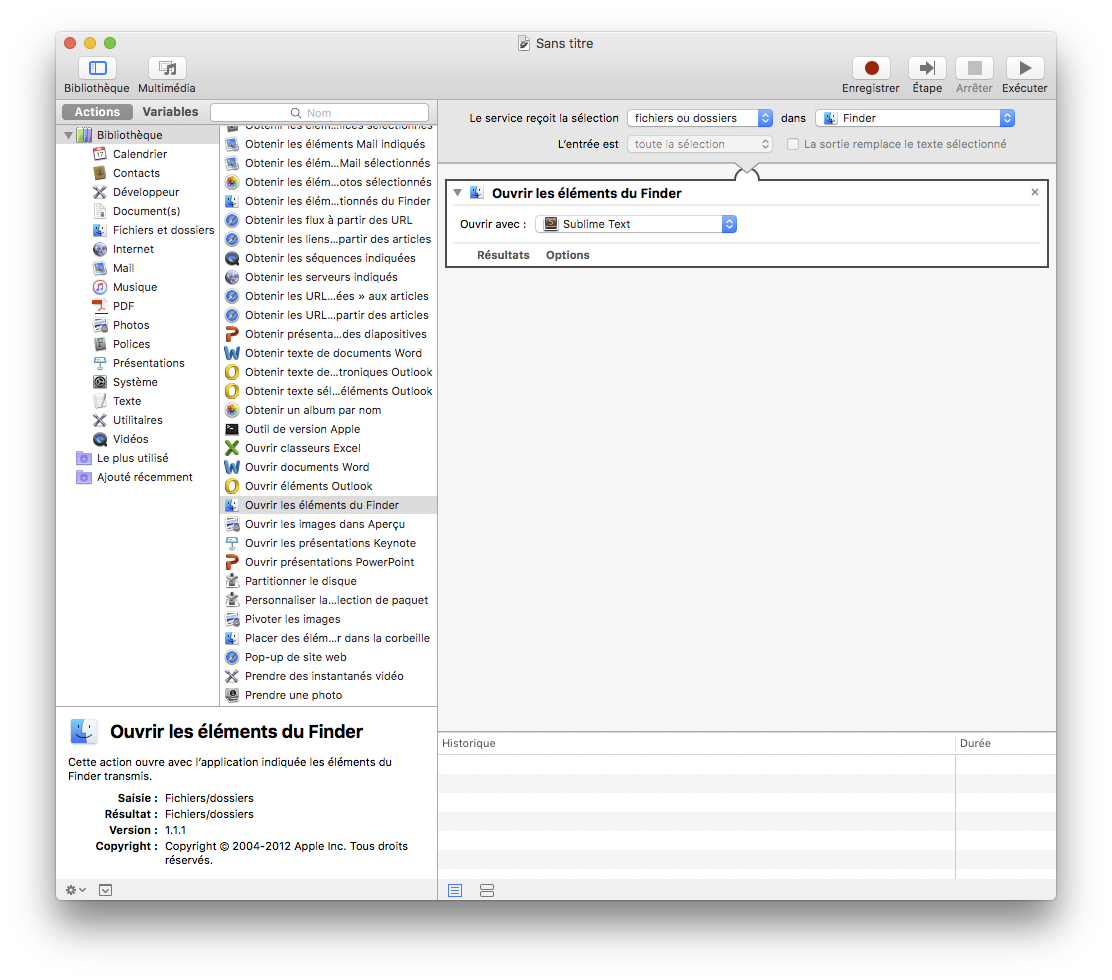
Task: Collapse the Bibliothèque tree
Action: tap(69, 135)
